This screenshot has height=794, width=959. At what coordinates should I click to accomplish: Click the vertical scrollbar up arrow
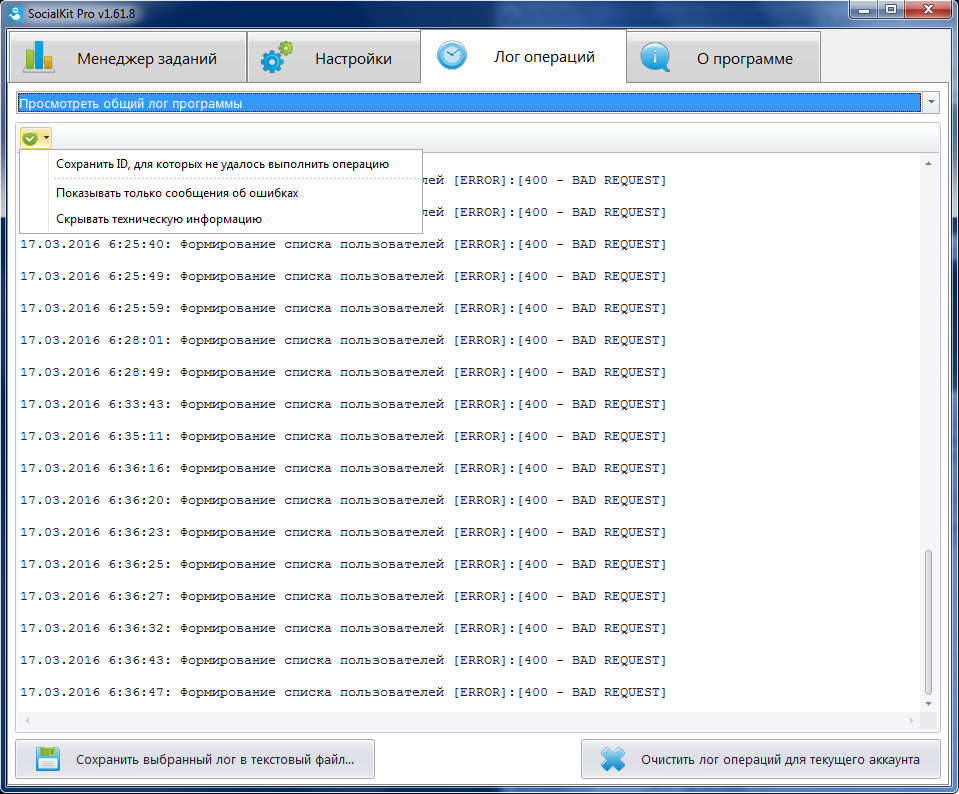click(x=928, y=163)
